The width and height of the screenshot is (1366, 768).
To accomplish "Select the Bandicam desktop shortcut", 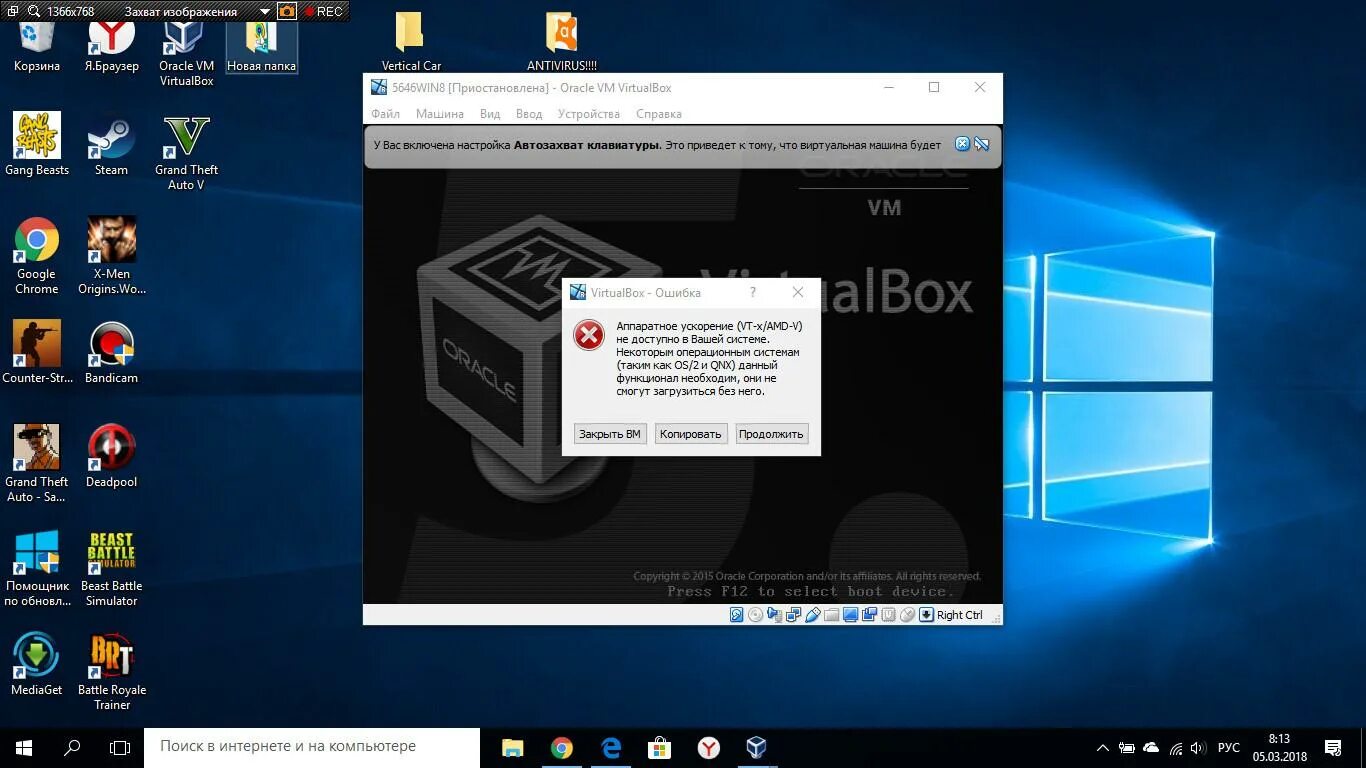I will 112,352.
